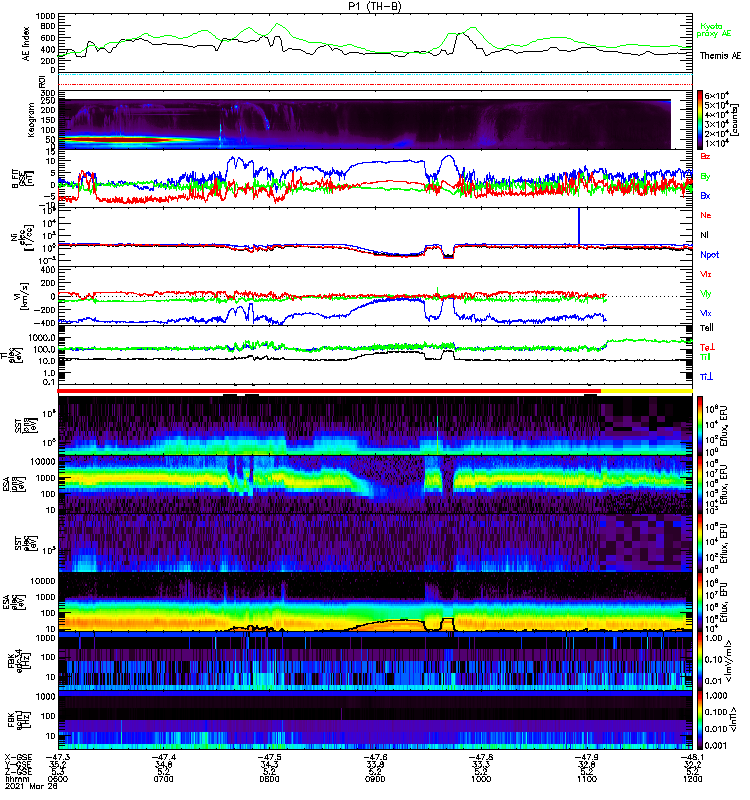Click the plot title P1 (TH-B)
Viewport: 750px width, 800px height.
[x=376, y=6]
